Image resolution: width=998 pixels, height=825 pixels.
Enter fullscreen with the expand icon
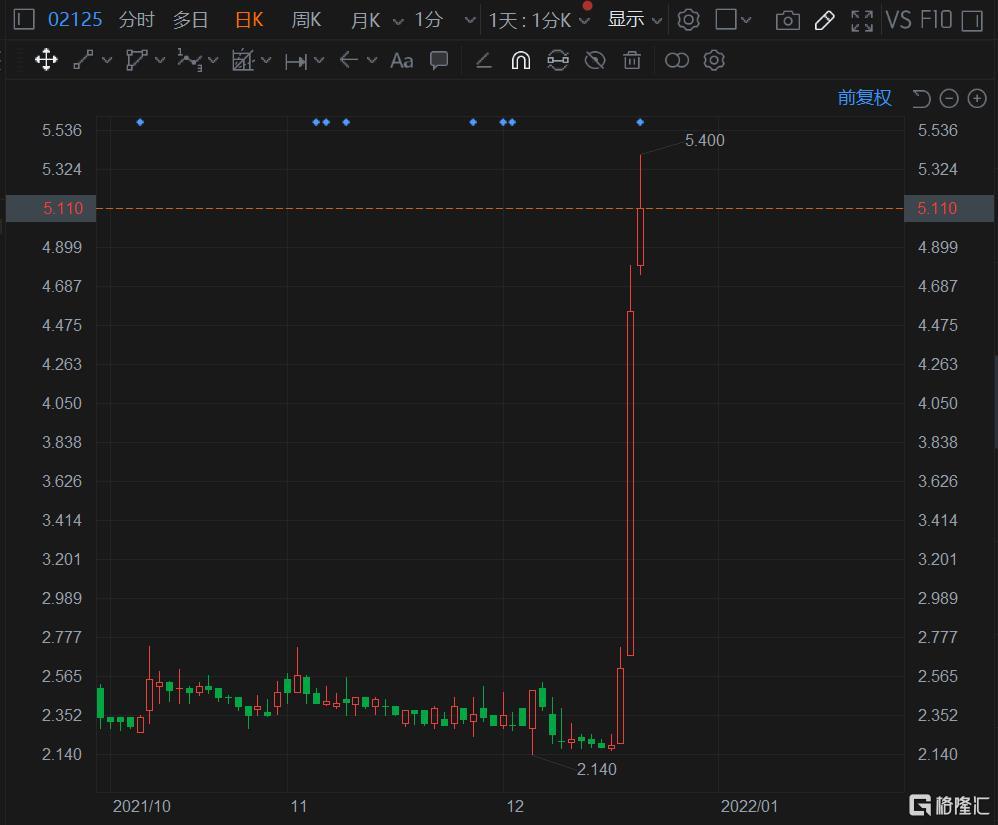pyautogui.click(x=862, y=20)
